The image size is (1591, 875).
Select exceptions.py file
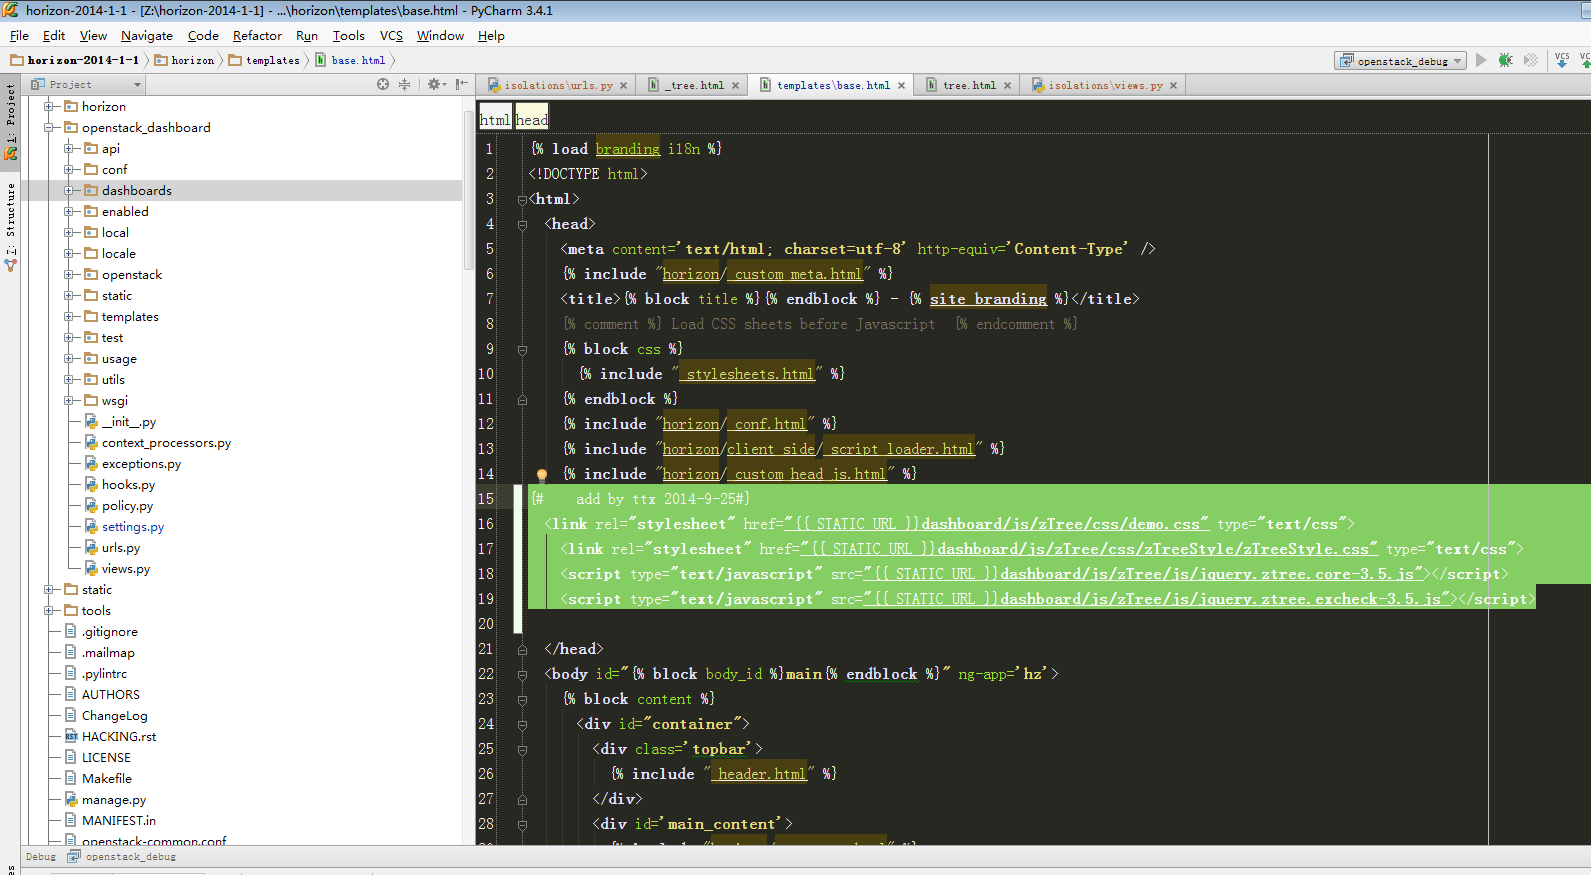pyautogui.click(x=141, y=464)
